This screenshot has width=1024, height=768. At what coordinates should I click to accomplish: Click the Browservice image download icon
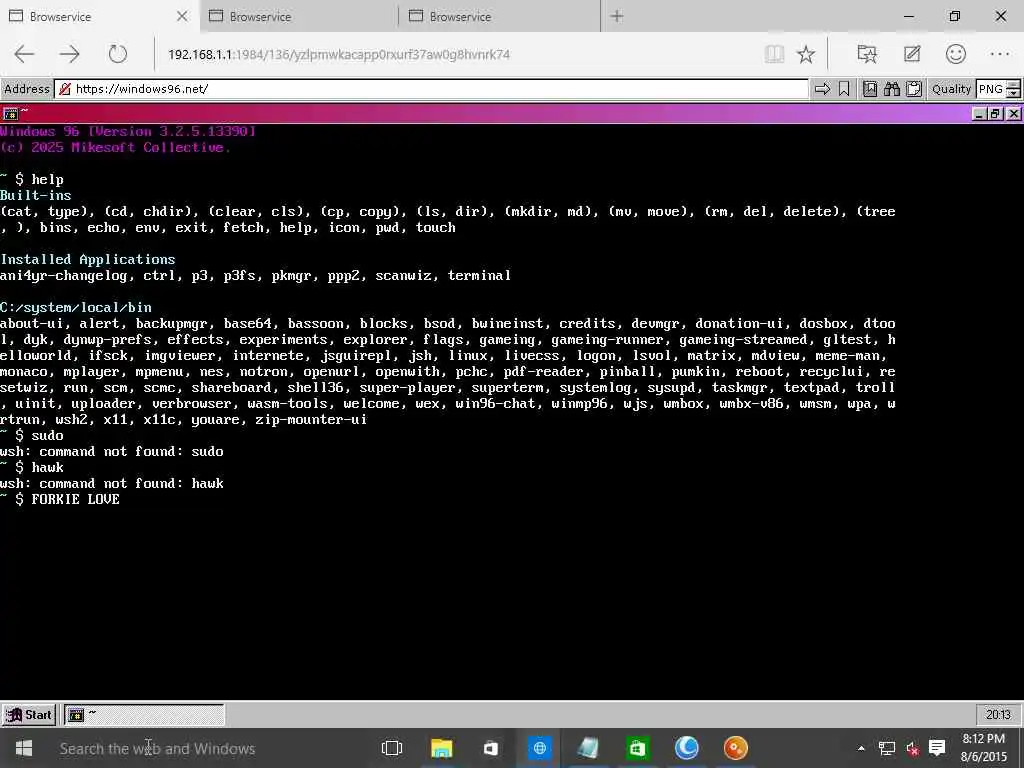(x=870, y=89)
